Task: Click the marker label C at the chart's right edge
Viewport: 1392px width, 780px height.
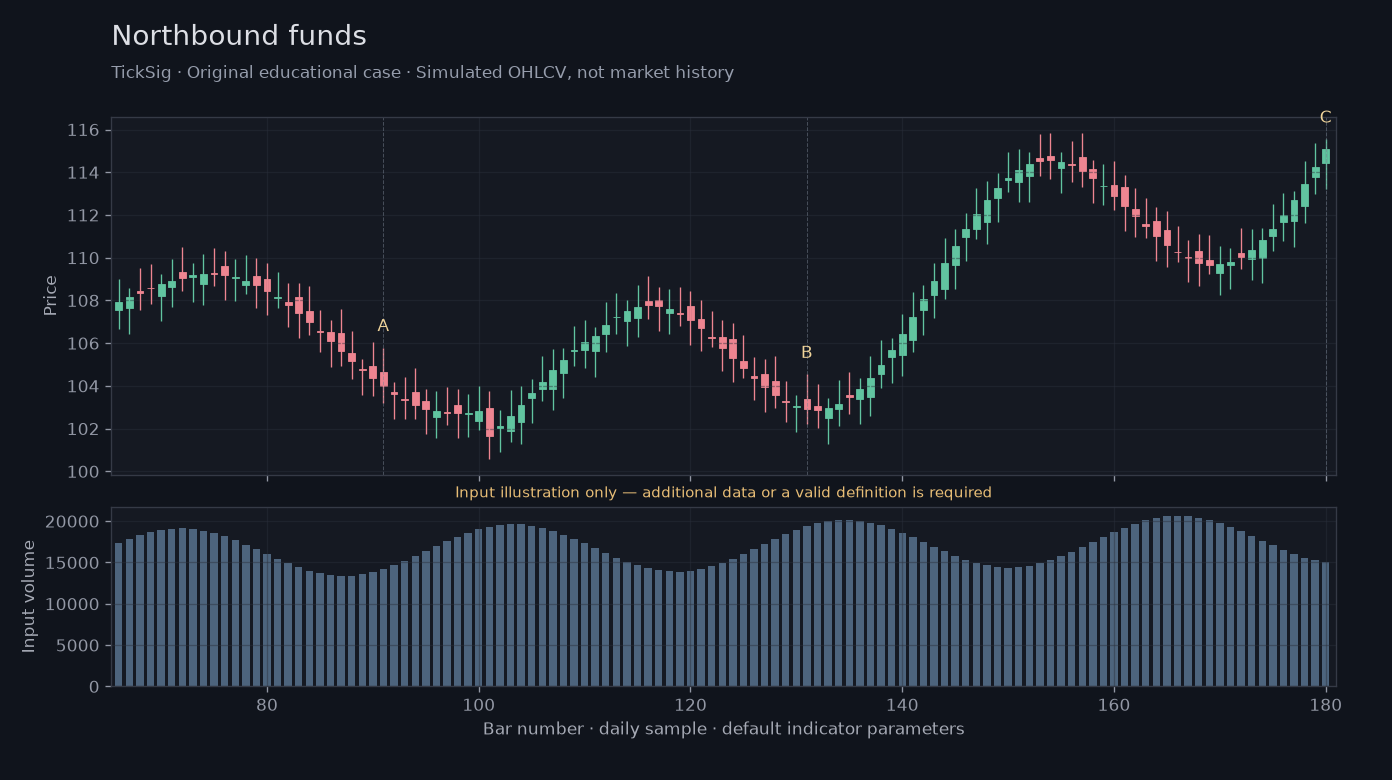Action: [1326, 117]
